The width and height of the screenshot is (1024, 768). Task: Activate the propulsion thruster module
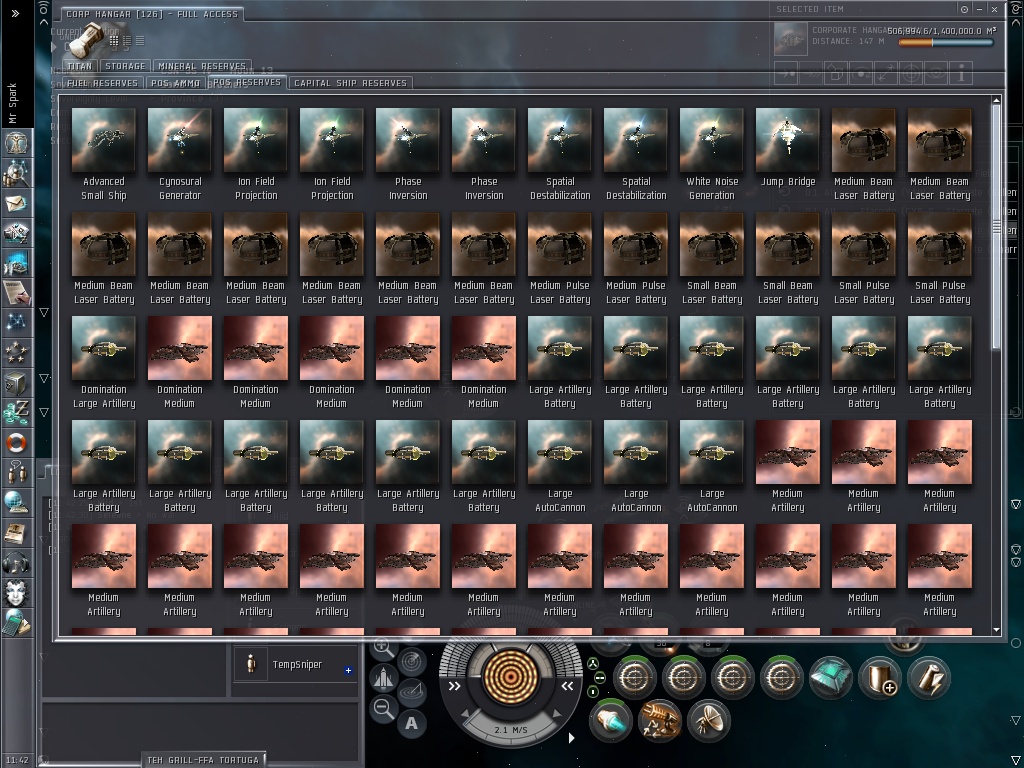pyautogui.click(x=610, y=721)
